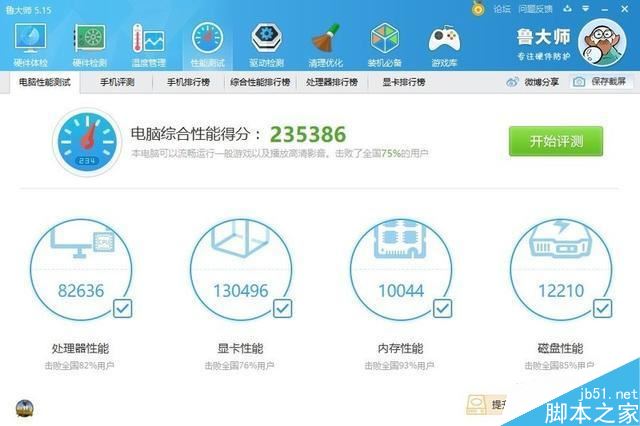Open the 问题反馈 feedback link
This screenshot has width=640, height=426.
[535, 9]
